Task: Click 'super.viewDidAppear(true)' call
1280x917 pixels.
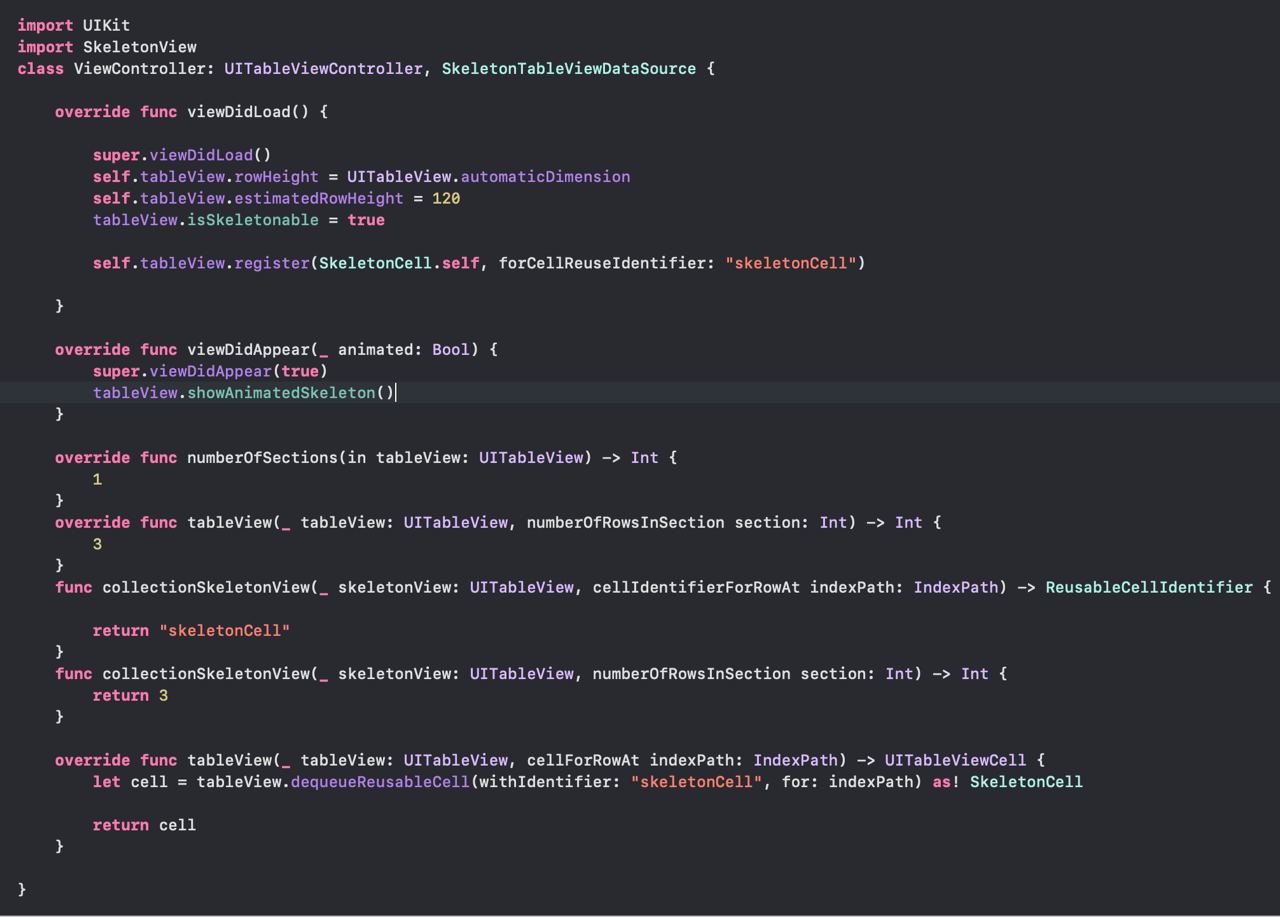Action: point(210,371)
